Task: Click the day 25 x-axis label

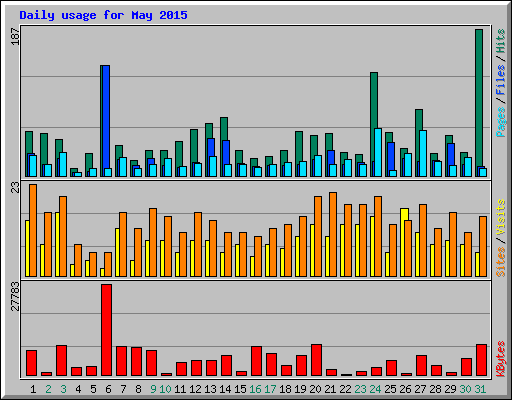Action: [x=390, y=389]
